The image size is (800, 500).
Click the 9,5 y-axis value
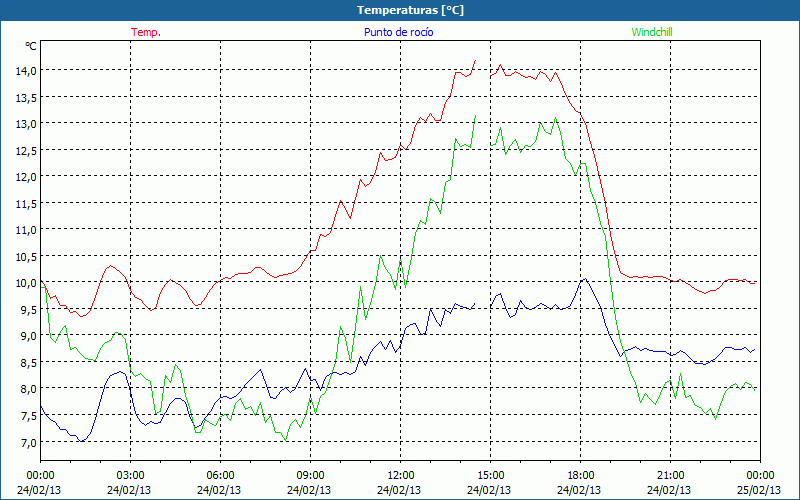[28, 310]
